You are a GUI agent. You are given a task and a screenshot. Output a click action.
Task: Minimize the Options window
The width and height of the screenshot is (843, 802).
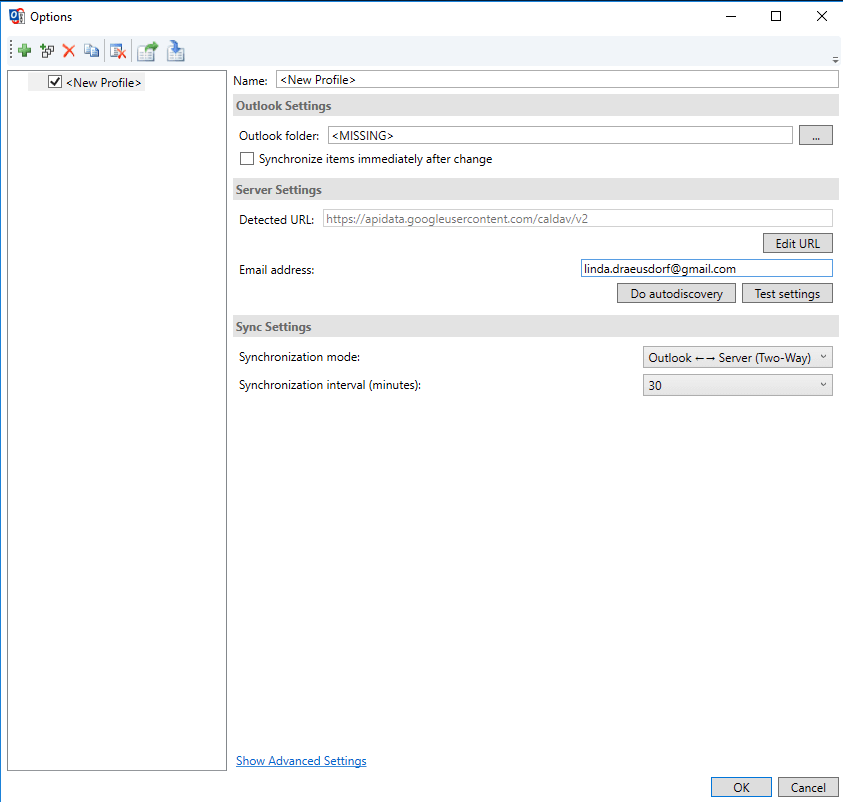point(731,16)
